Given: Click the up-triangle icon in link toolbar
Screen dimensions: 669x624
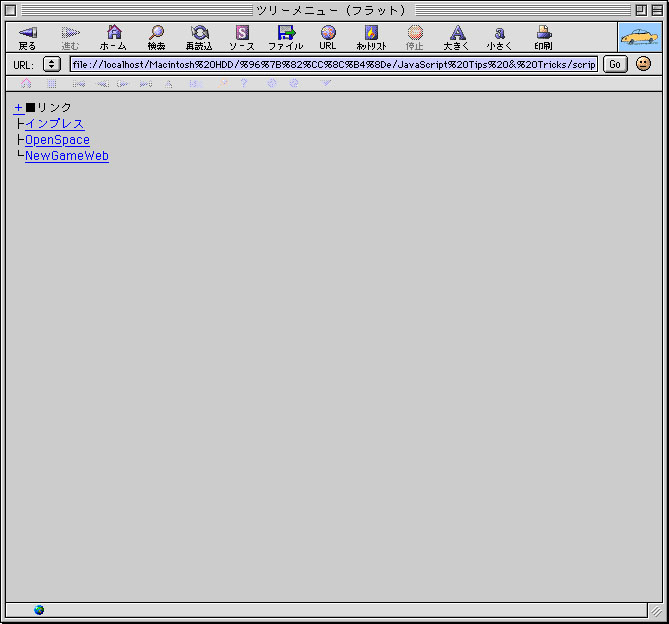Looking at the screenshot, I should (x=169, y=84).
